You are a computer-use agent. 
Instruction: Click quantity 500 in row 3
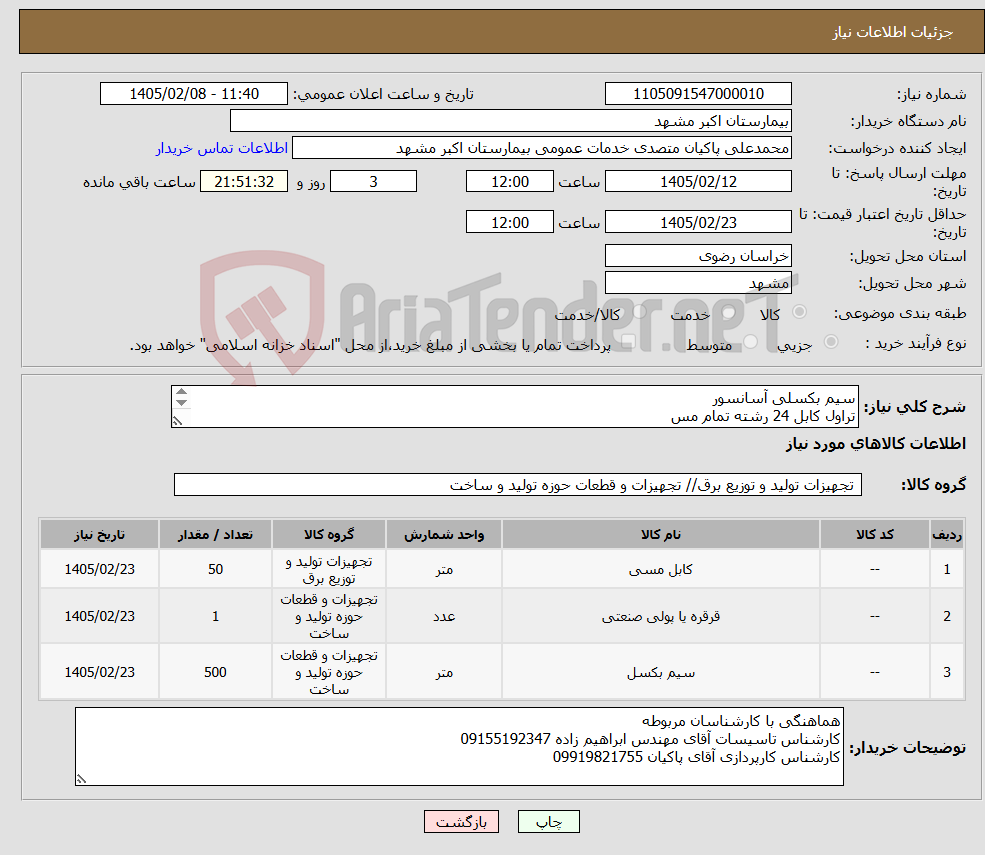coord(215,672)
